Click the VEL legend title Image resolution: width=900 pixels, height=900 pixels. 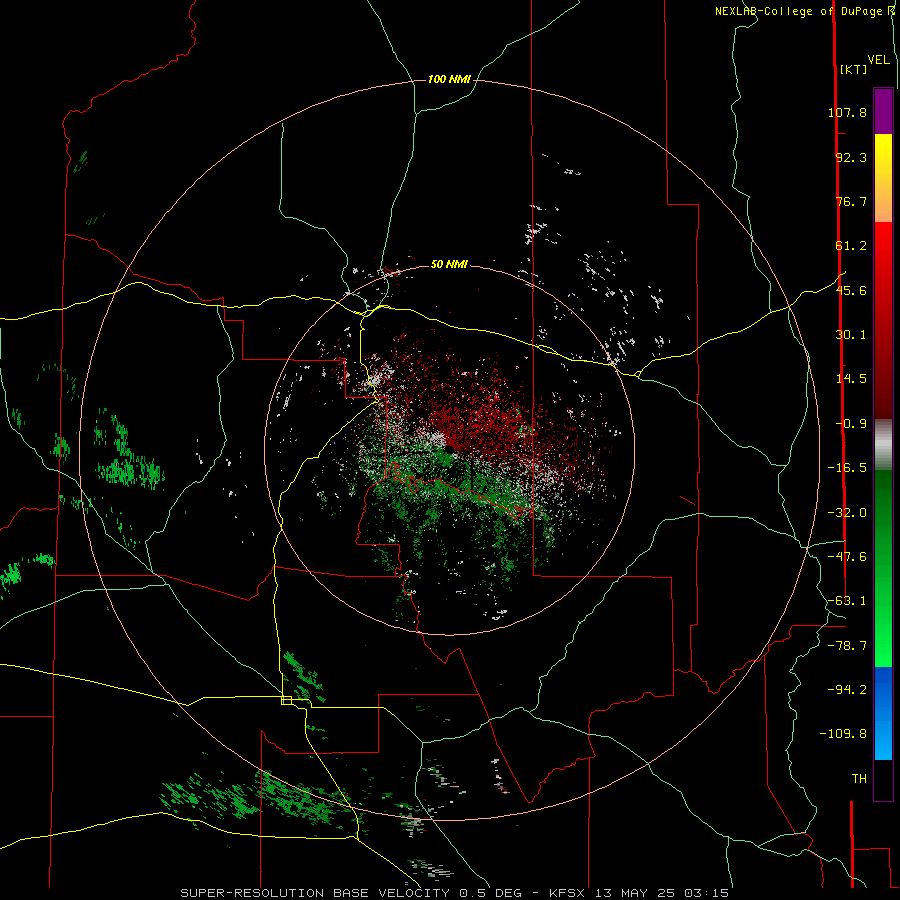pos(878,59)
